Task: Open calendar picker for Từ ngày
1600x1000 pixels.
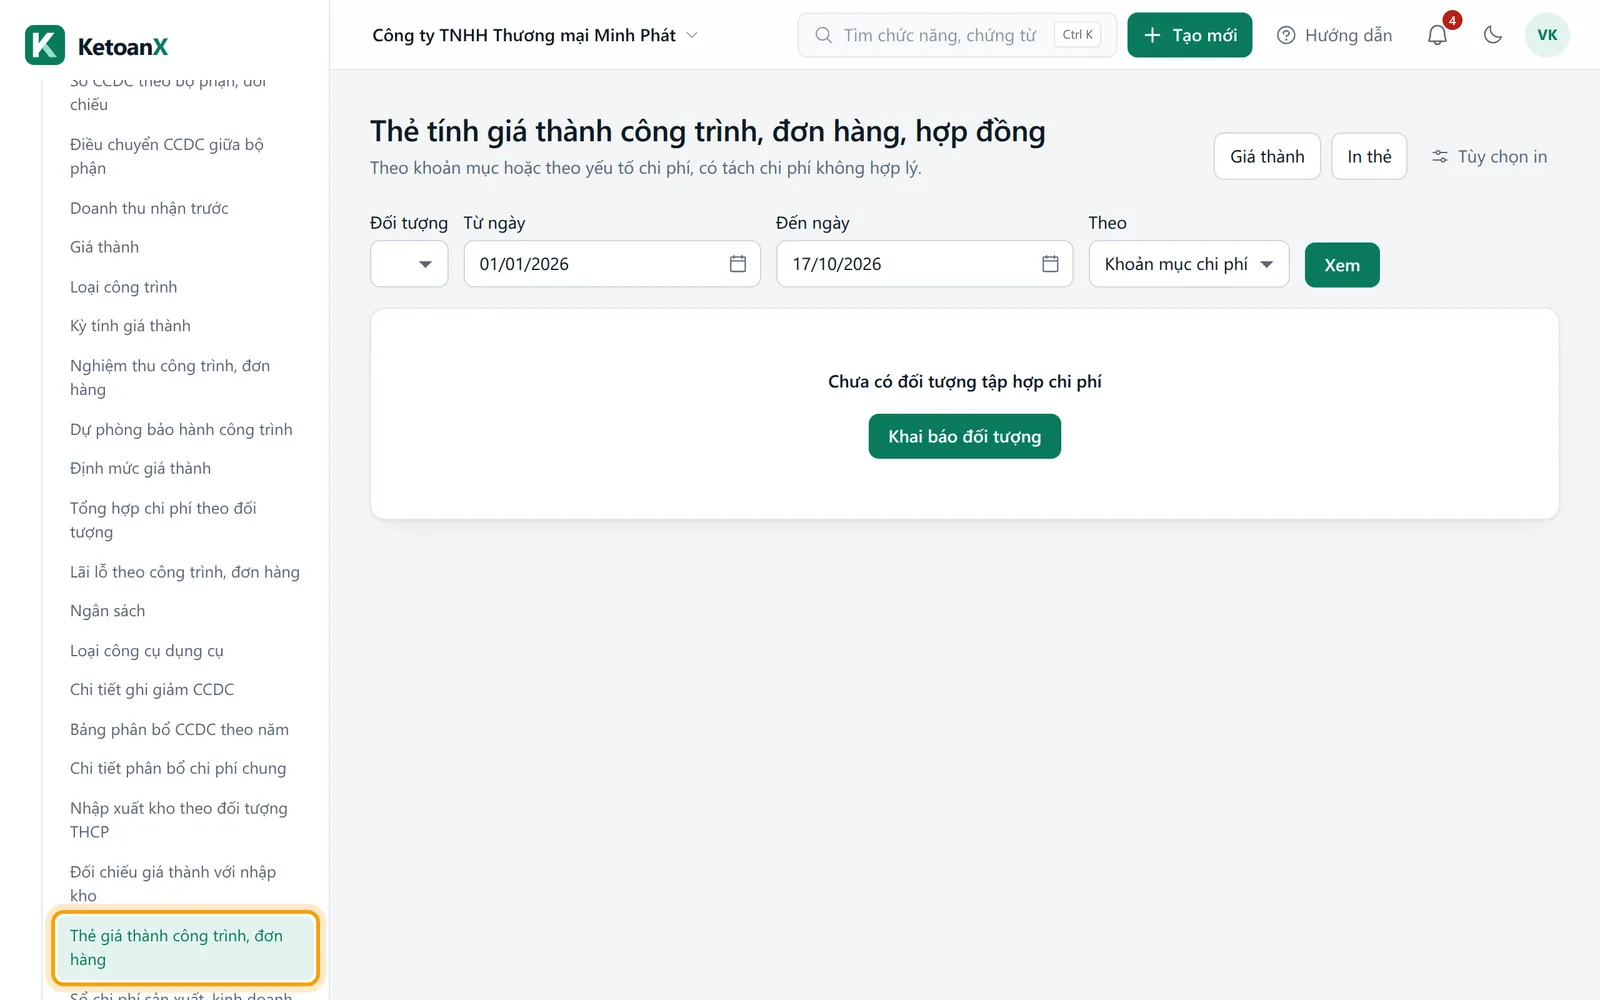Action: pyautogui.click(x=738, y=264)
